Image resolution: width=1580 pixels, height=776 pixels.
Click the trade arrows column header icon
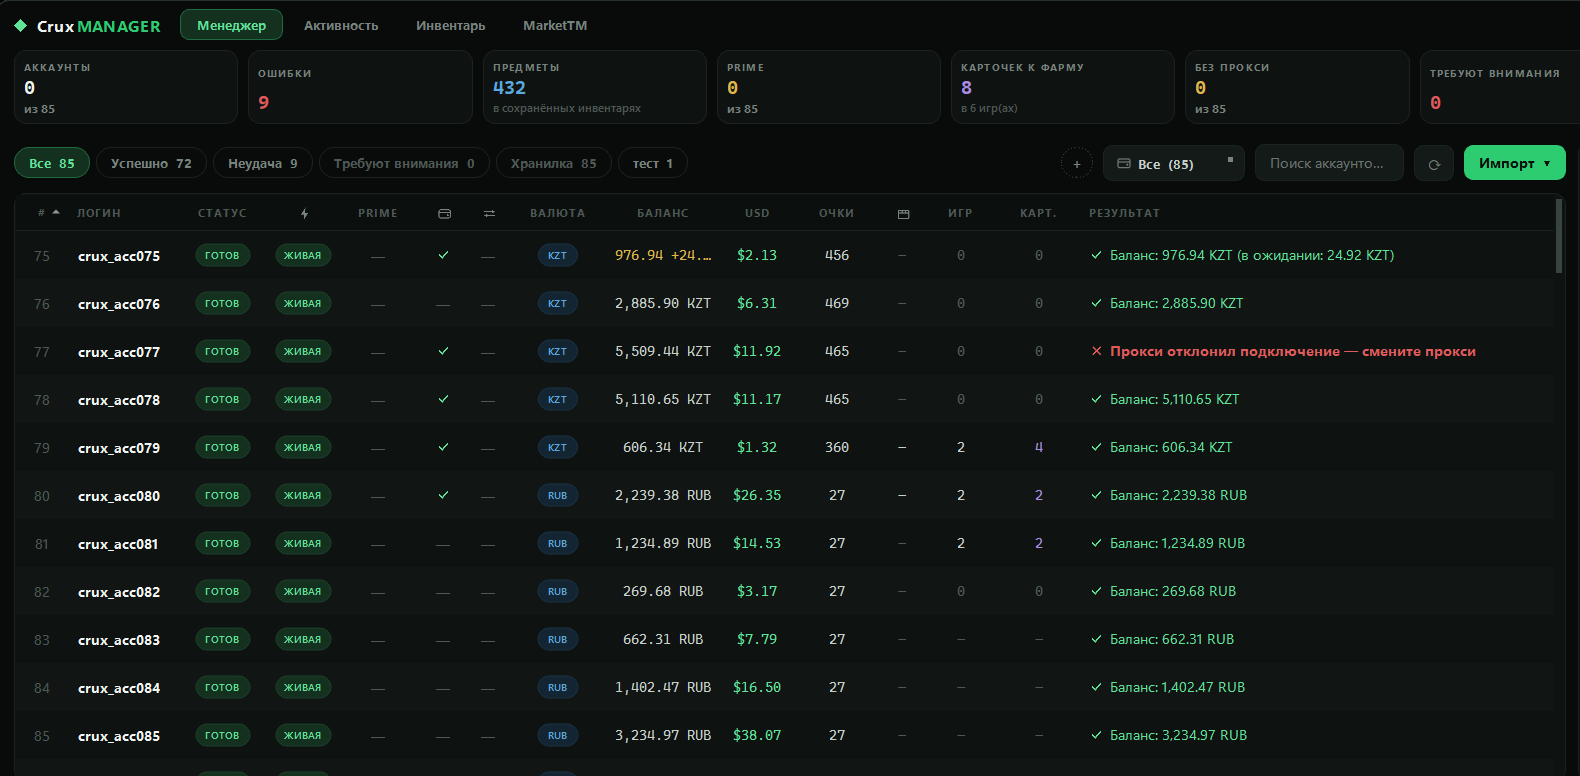coord(489,214)
